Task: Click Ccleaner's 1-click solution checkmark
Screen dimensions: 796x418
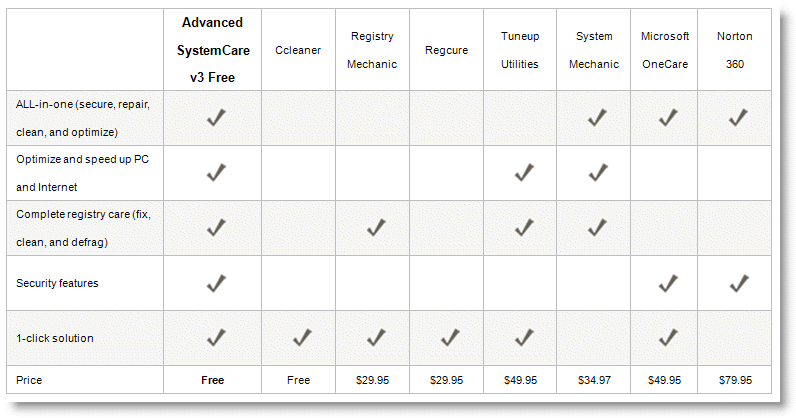Action: coord(302,337)
